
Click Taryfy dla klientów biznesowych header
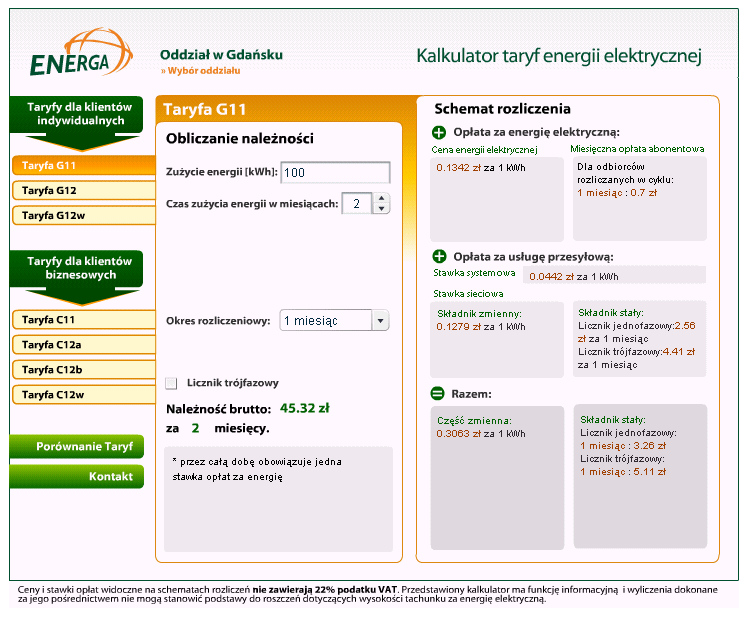(x=77, y=268)
